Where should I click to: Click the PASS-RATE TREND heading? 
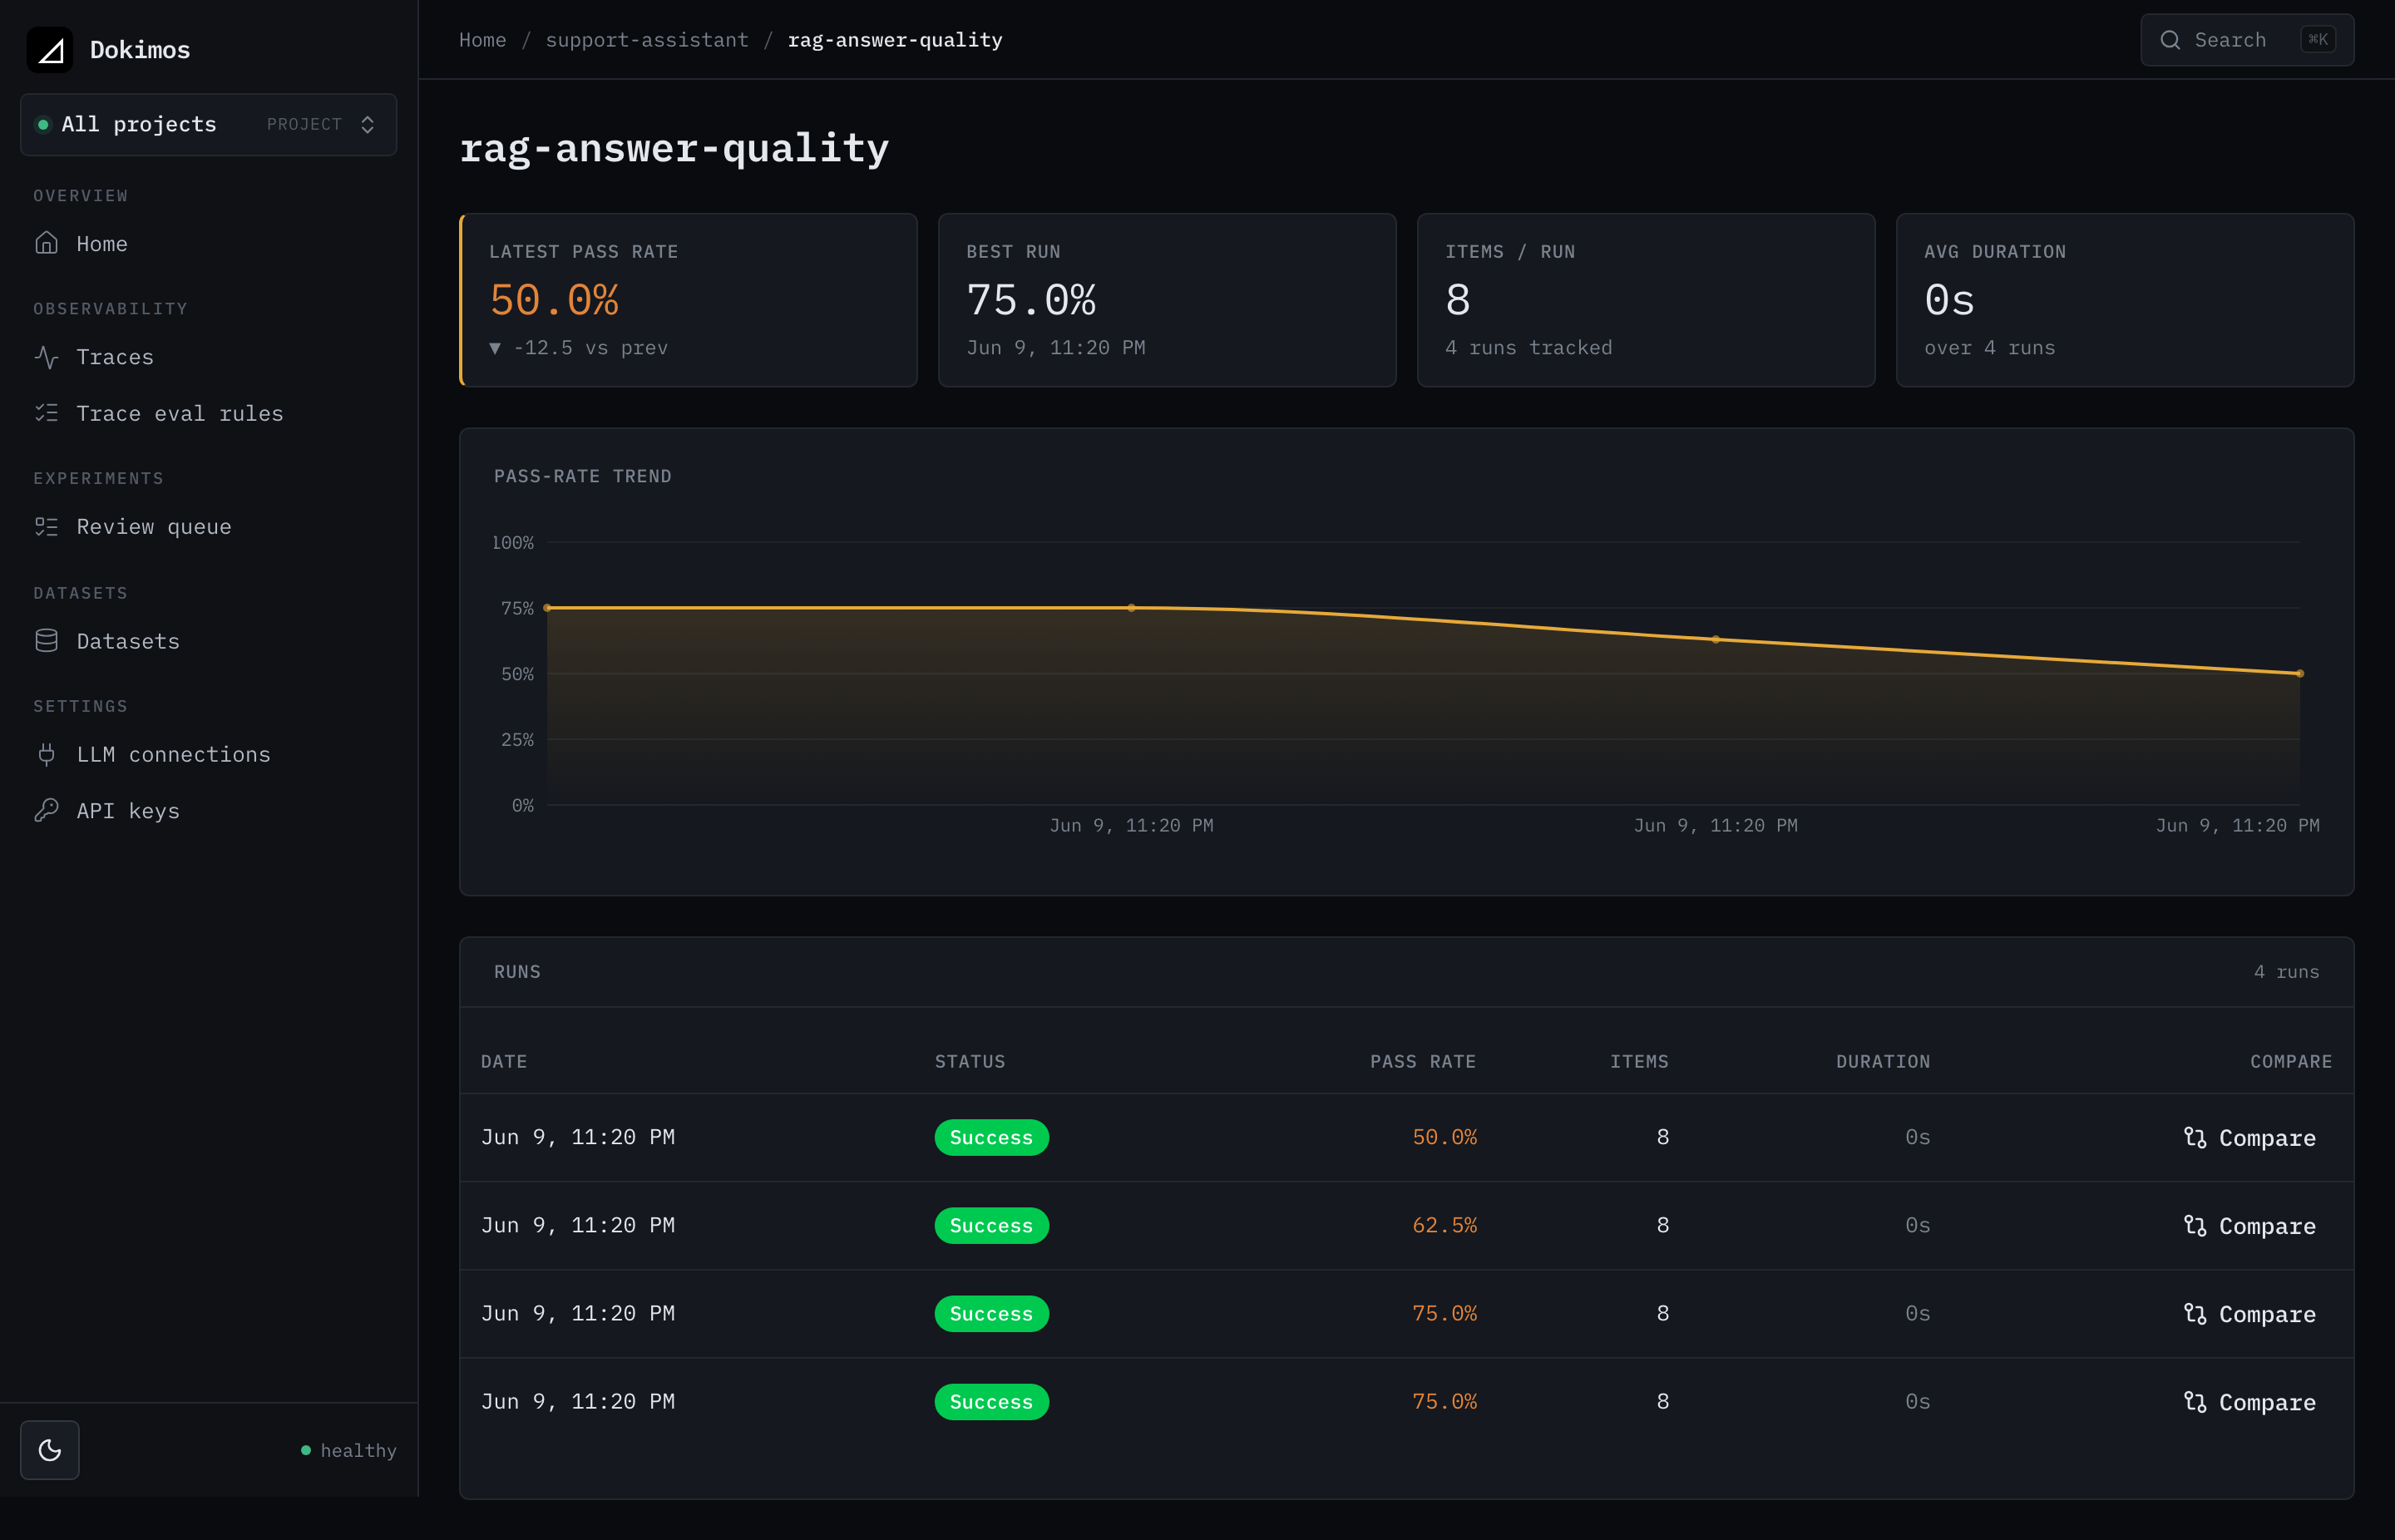(583, 476)
